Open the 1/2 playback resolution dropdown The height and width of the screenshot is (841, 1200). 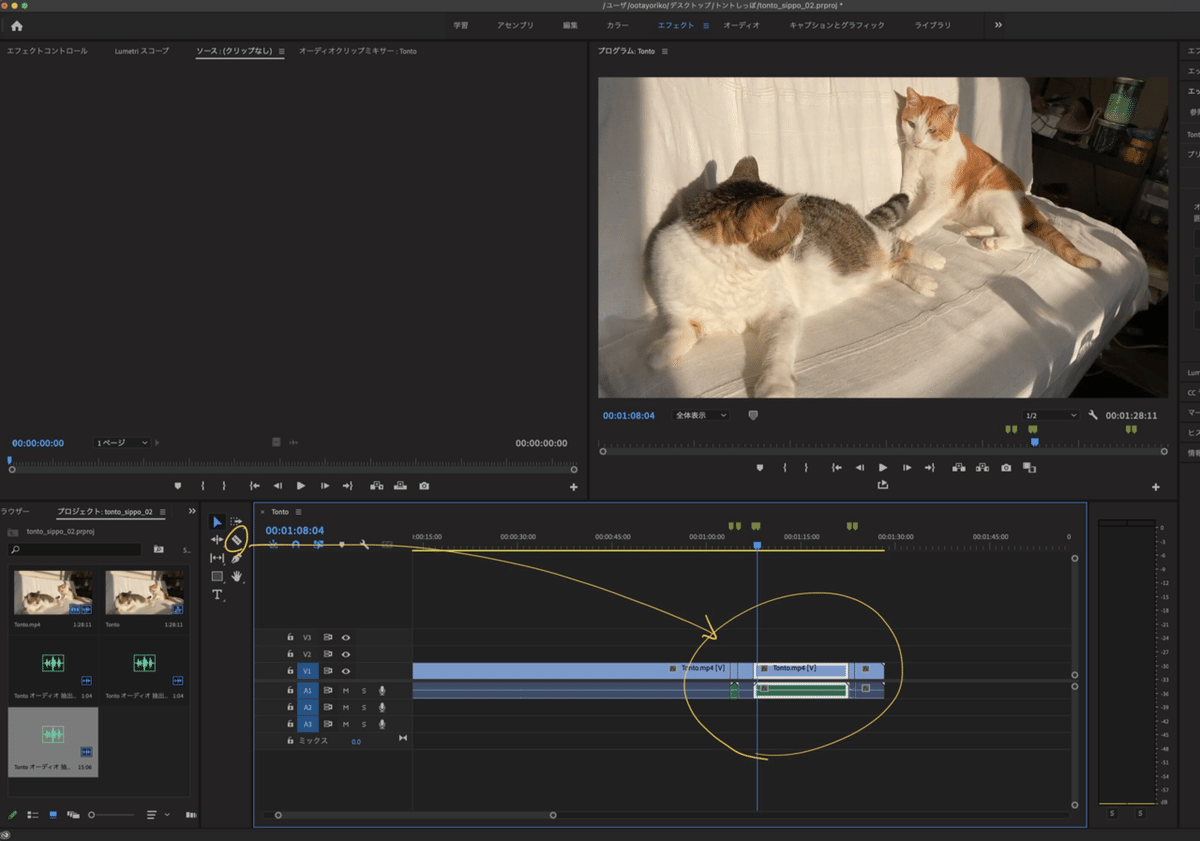pyautogui.click(x=1050, y=415)
